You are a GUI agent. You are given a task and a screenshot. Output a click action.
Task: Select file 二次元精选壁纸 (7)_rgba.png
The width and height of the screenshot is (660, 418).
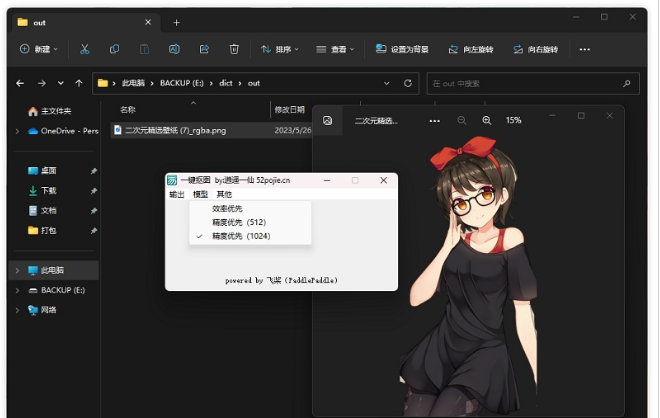click(x=176, y=130)
